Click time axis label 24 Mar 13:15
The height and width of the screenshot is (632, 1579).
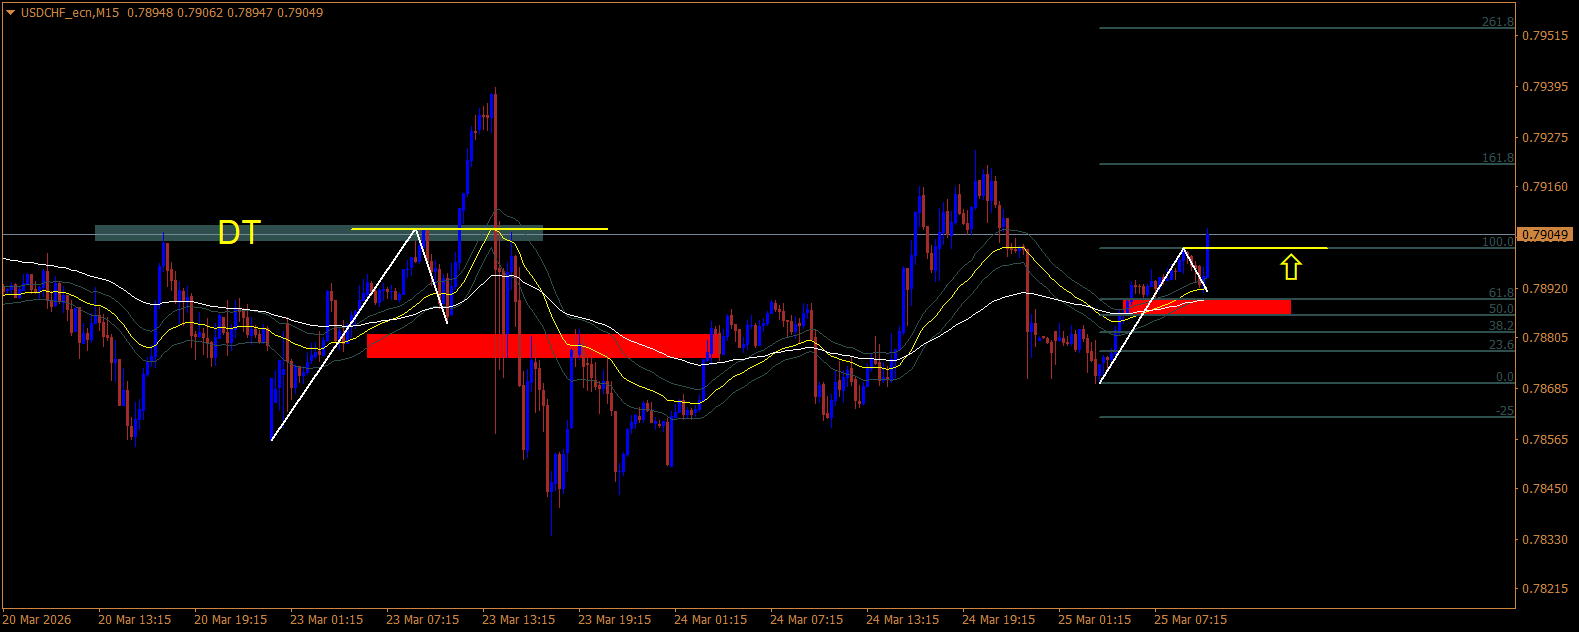pyautogui.click(x=903, y=620)
